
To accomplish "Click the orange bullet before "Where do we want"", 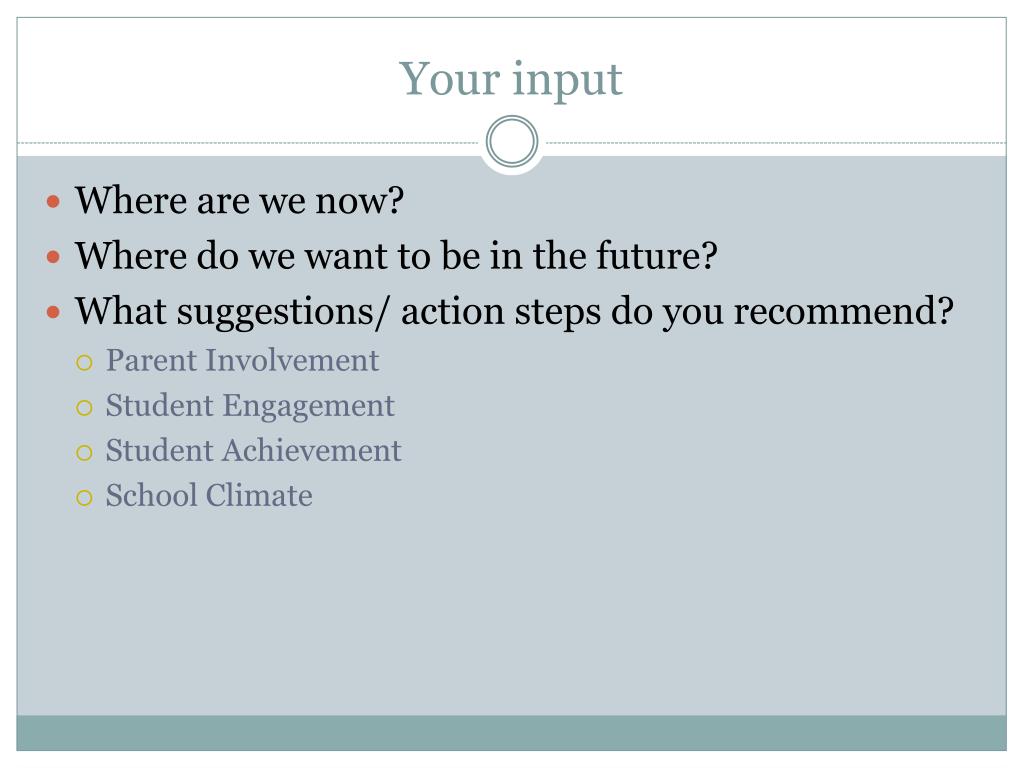I will (54, 257).
